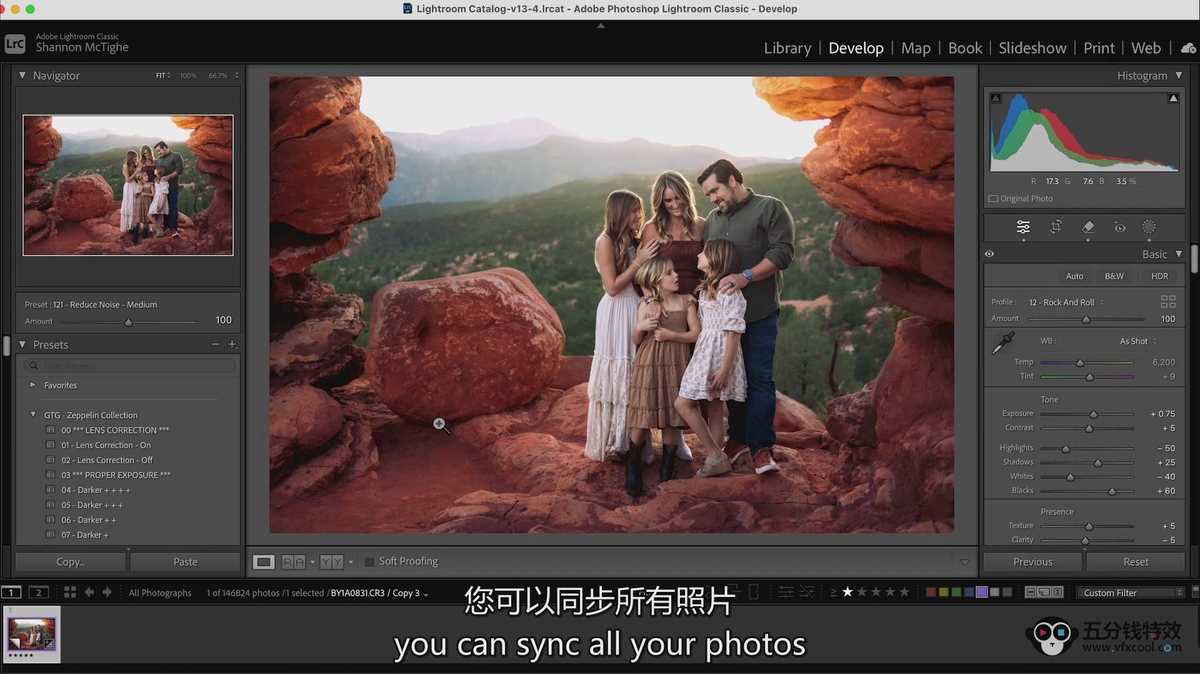
Task: Open white balance As Shot dropdown
Action: pyautogui.click(x=1138, y=341)
